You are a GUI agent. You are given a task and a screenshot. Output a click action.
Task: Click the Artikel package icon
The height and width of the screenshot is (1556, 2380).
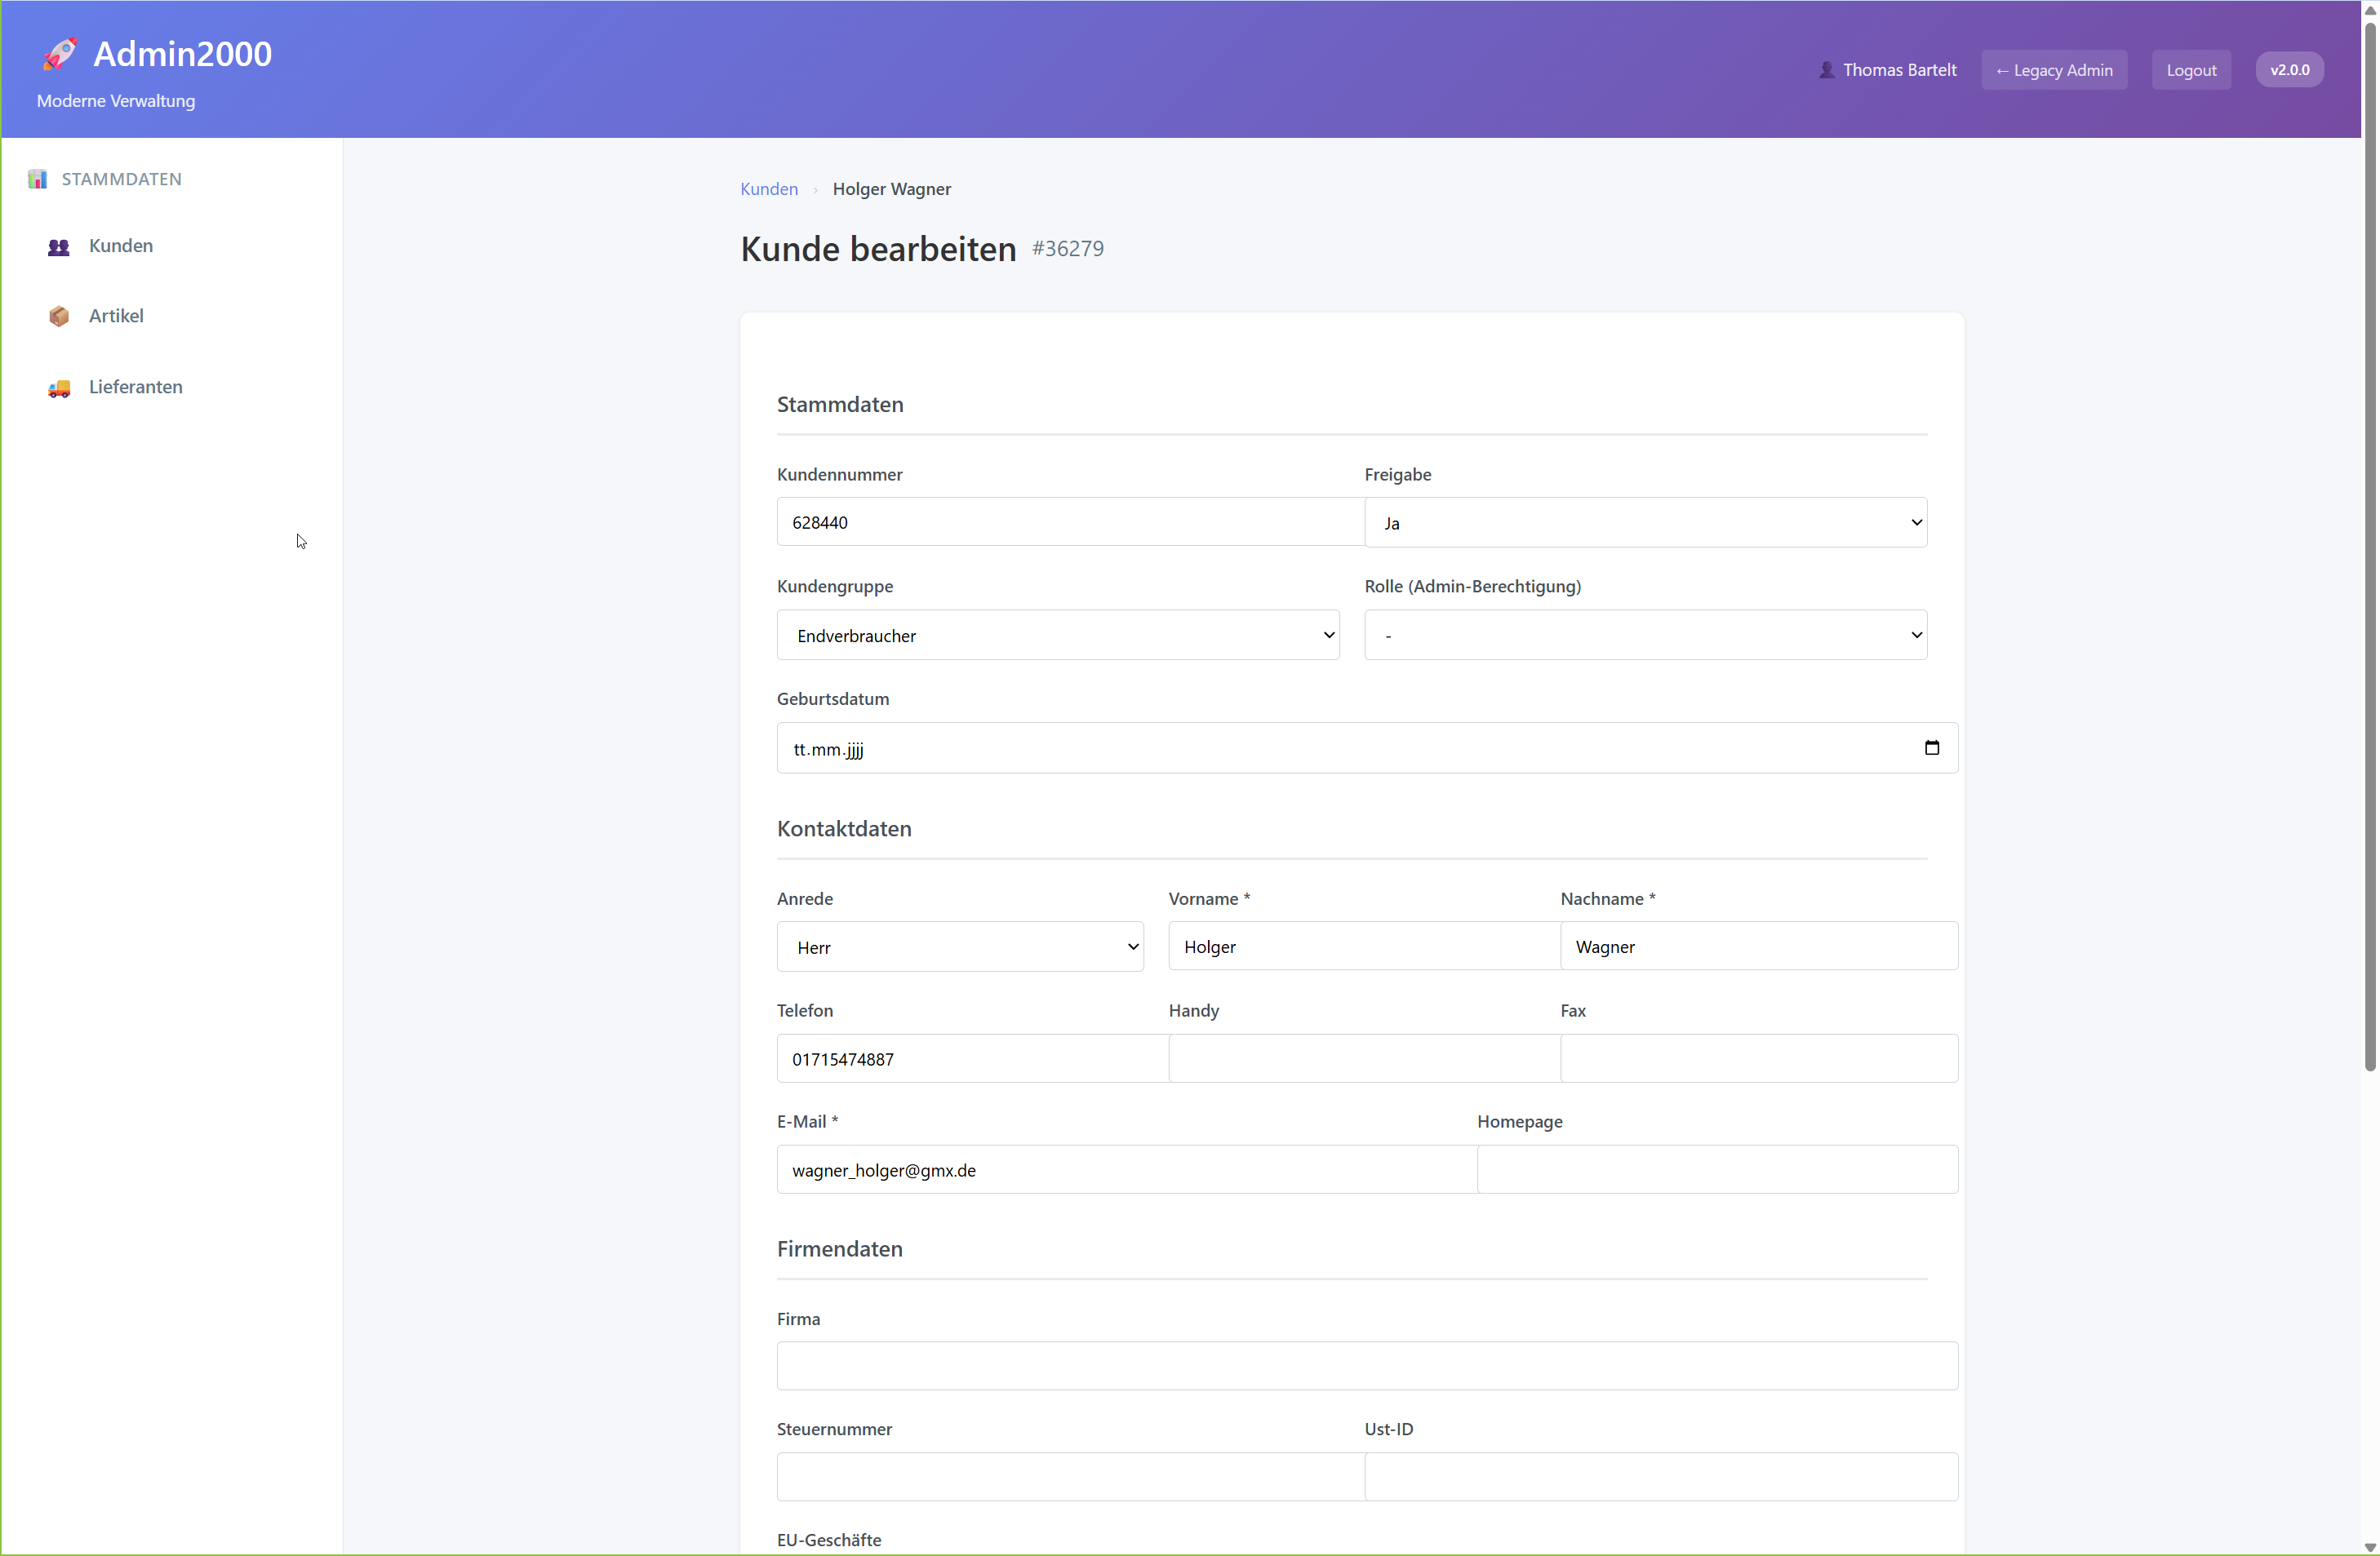tap(59, 316)
